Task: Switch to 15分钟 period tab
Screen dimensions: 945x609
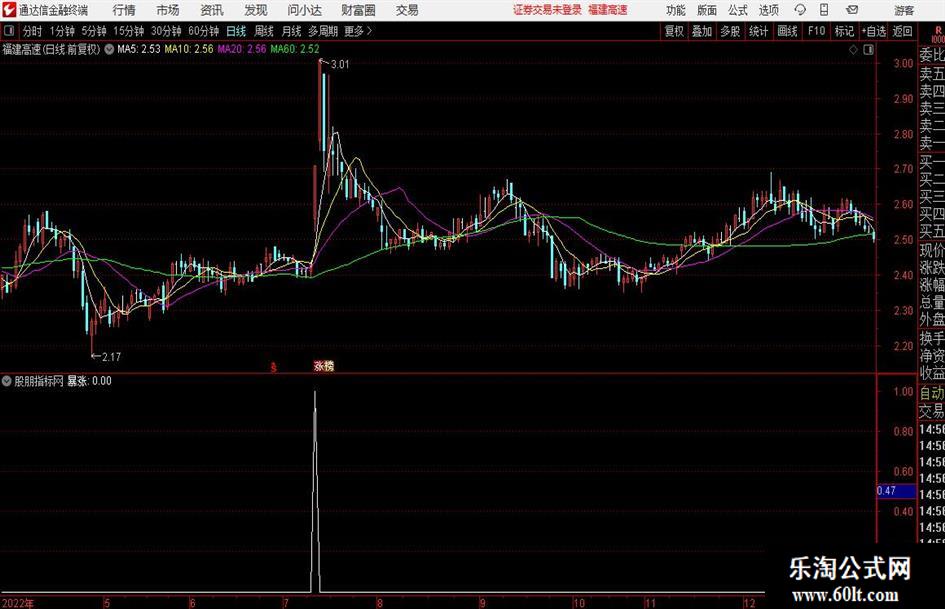Action: pos(129,31)
